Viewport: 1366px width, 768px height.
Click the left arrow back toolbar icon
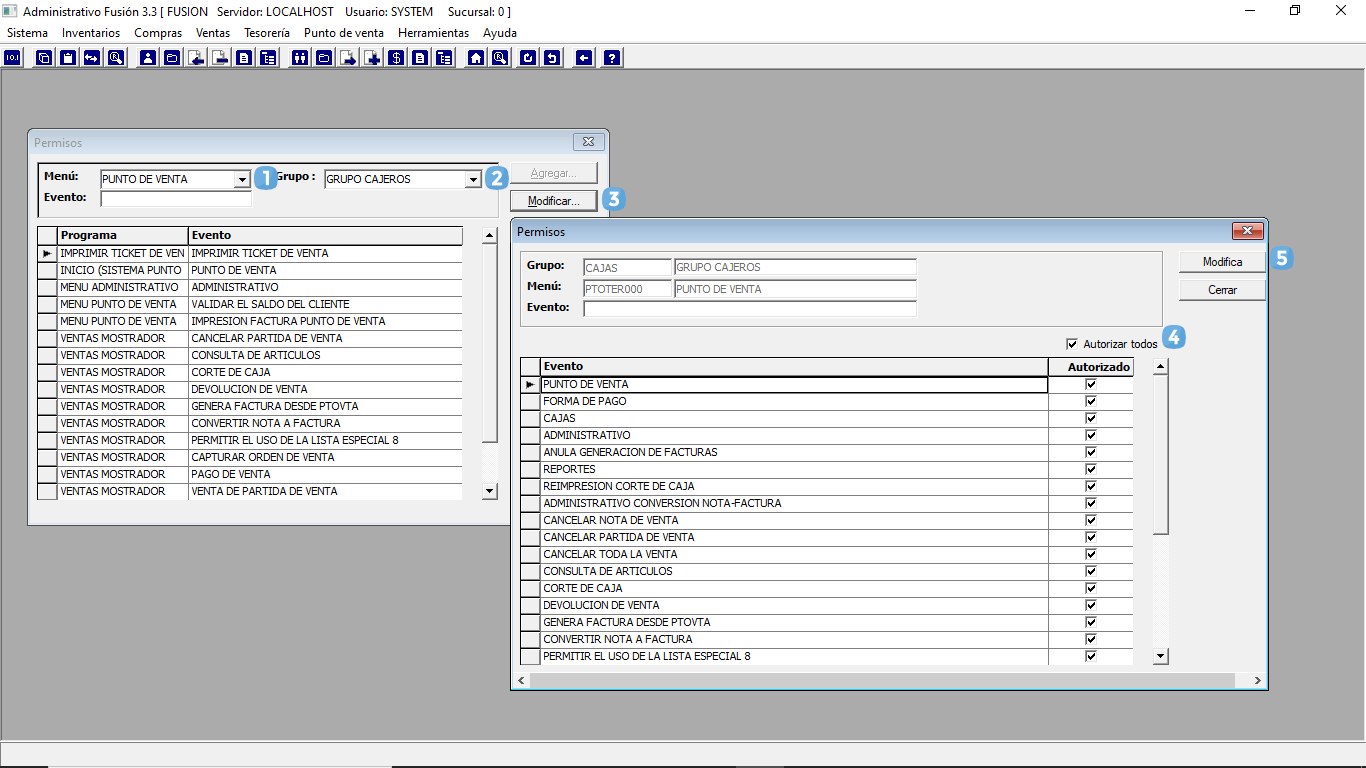pos(584,57)
